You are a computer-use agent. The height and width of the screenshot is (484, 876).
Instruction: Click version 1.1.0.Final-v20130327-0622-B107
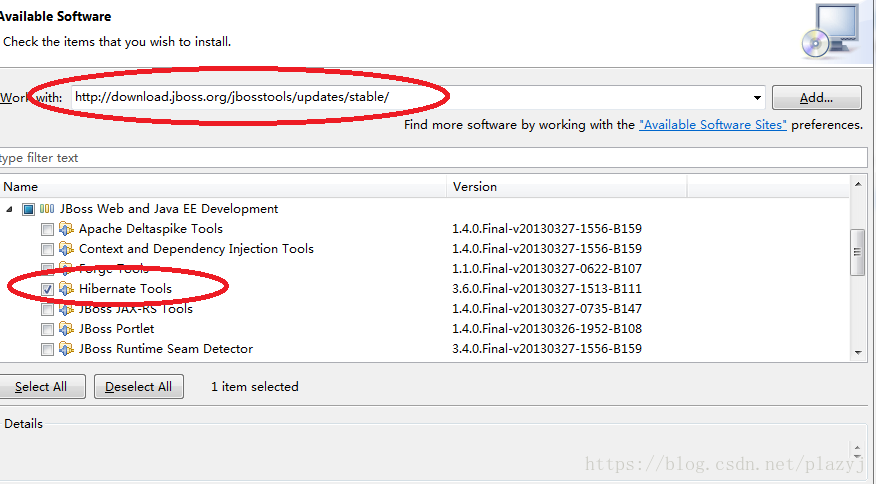[x=547, y=269]
